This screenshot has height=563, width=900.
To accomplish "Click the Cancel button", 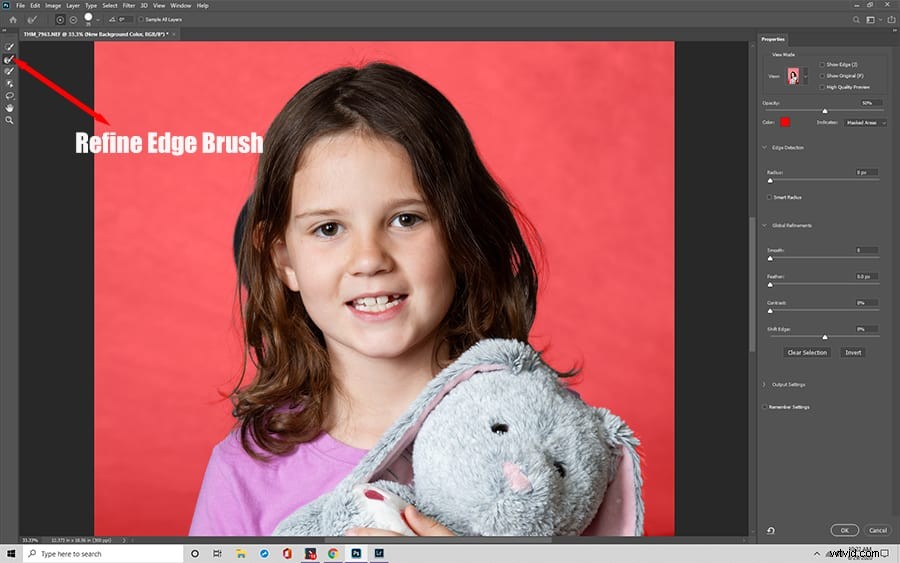I will 878,530.
